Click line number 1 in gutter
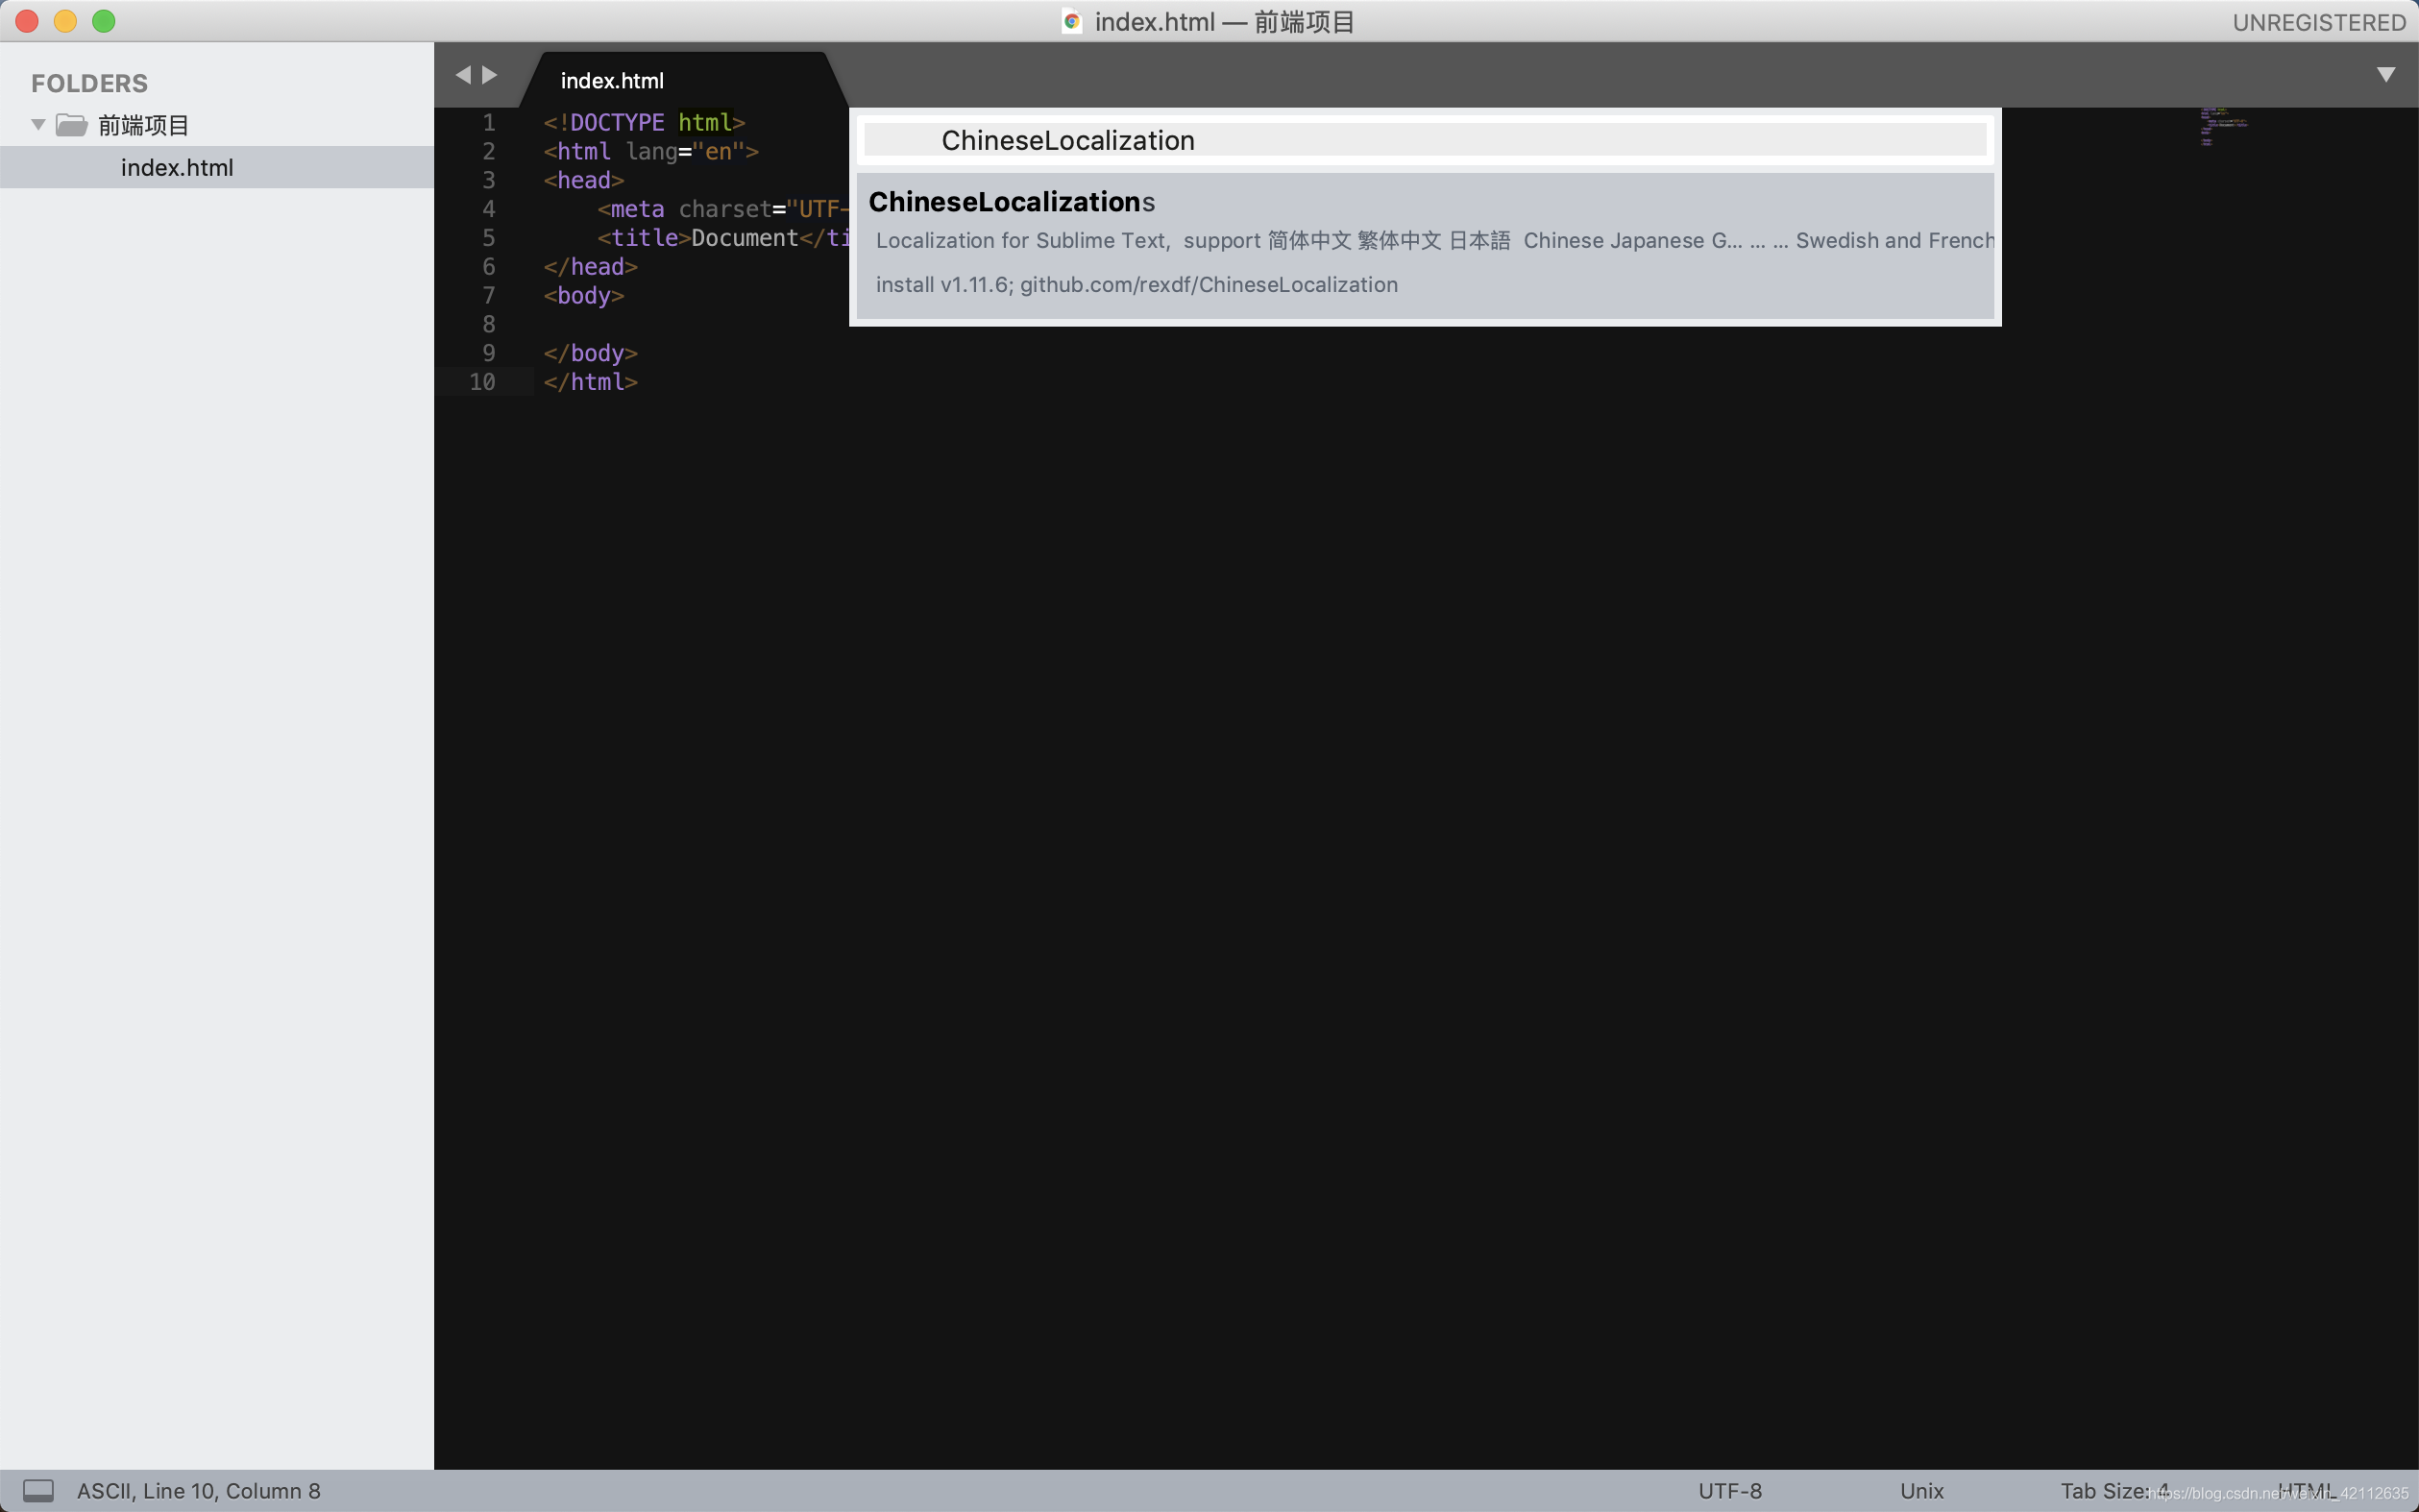Image resolution: width=2419 pixels, height=1512 pixels. click(489, 123)
